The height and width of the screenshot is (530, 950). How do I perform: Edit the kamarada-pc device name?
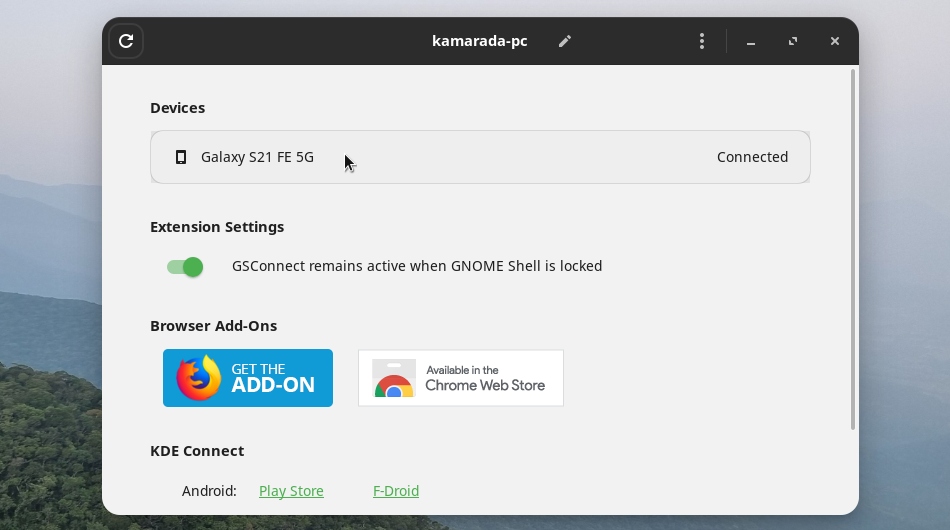(x=565, y=41)
